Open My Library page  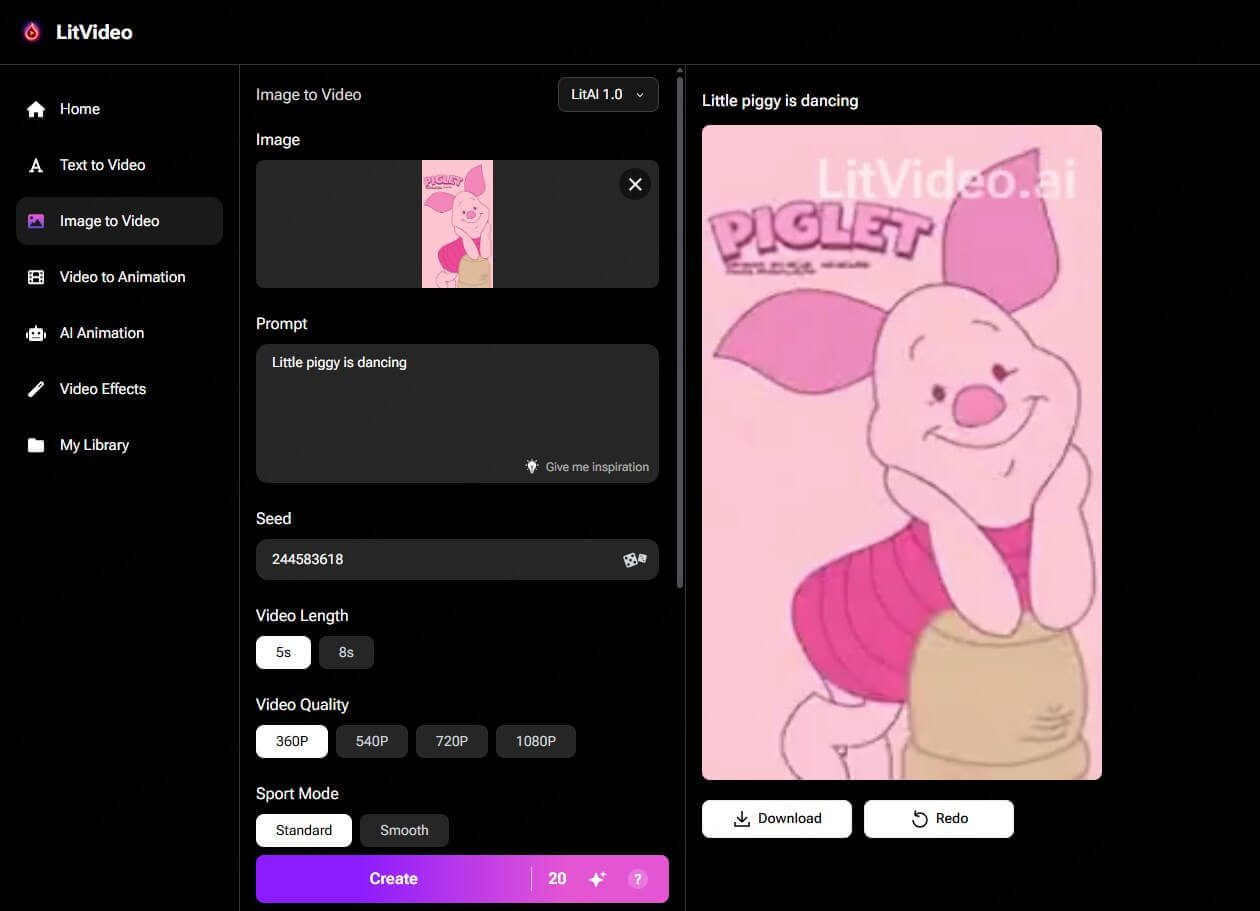[x=119, y=445]
